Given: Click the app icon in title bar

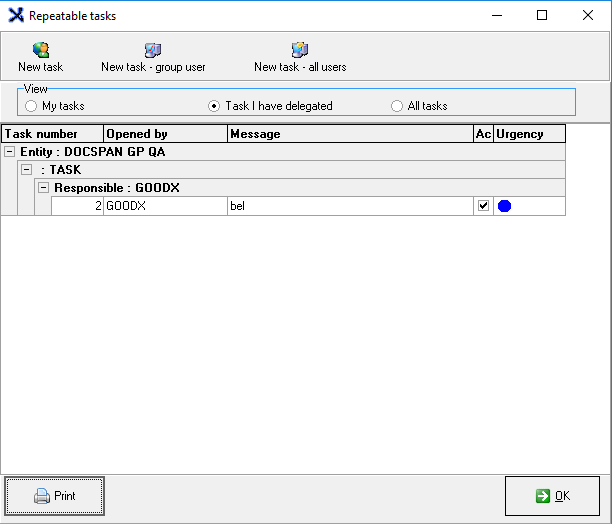Looking at the screenshot, I should point(16,16).
